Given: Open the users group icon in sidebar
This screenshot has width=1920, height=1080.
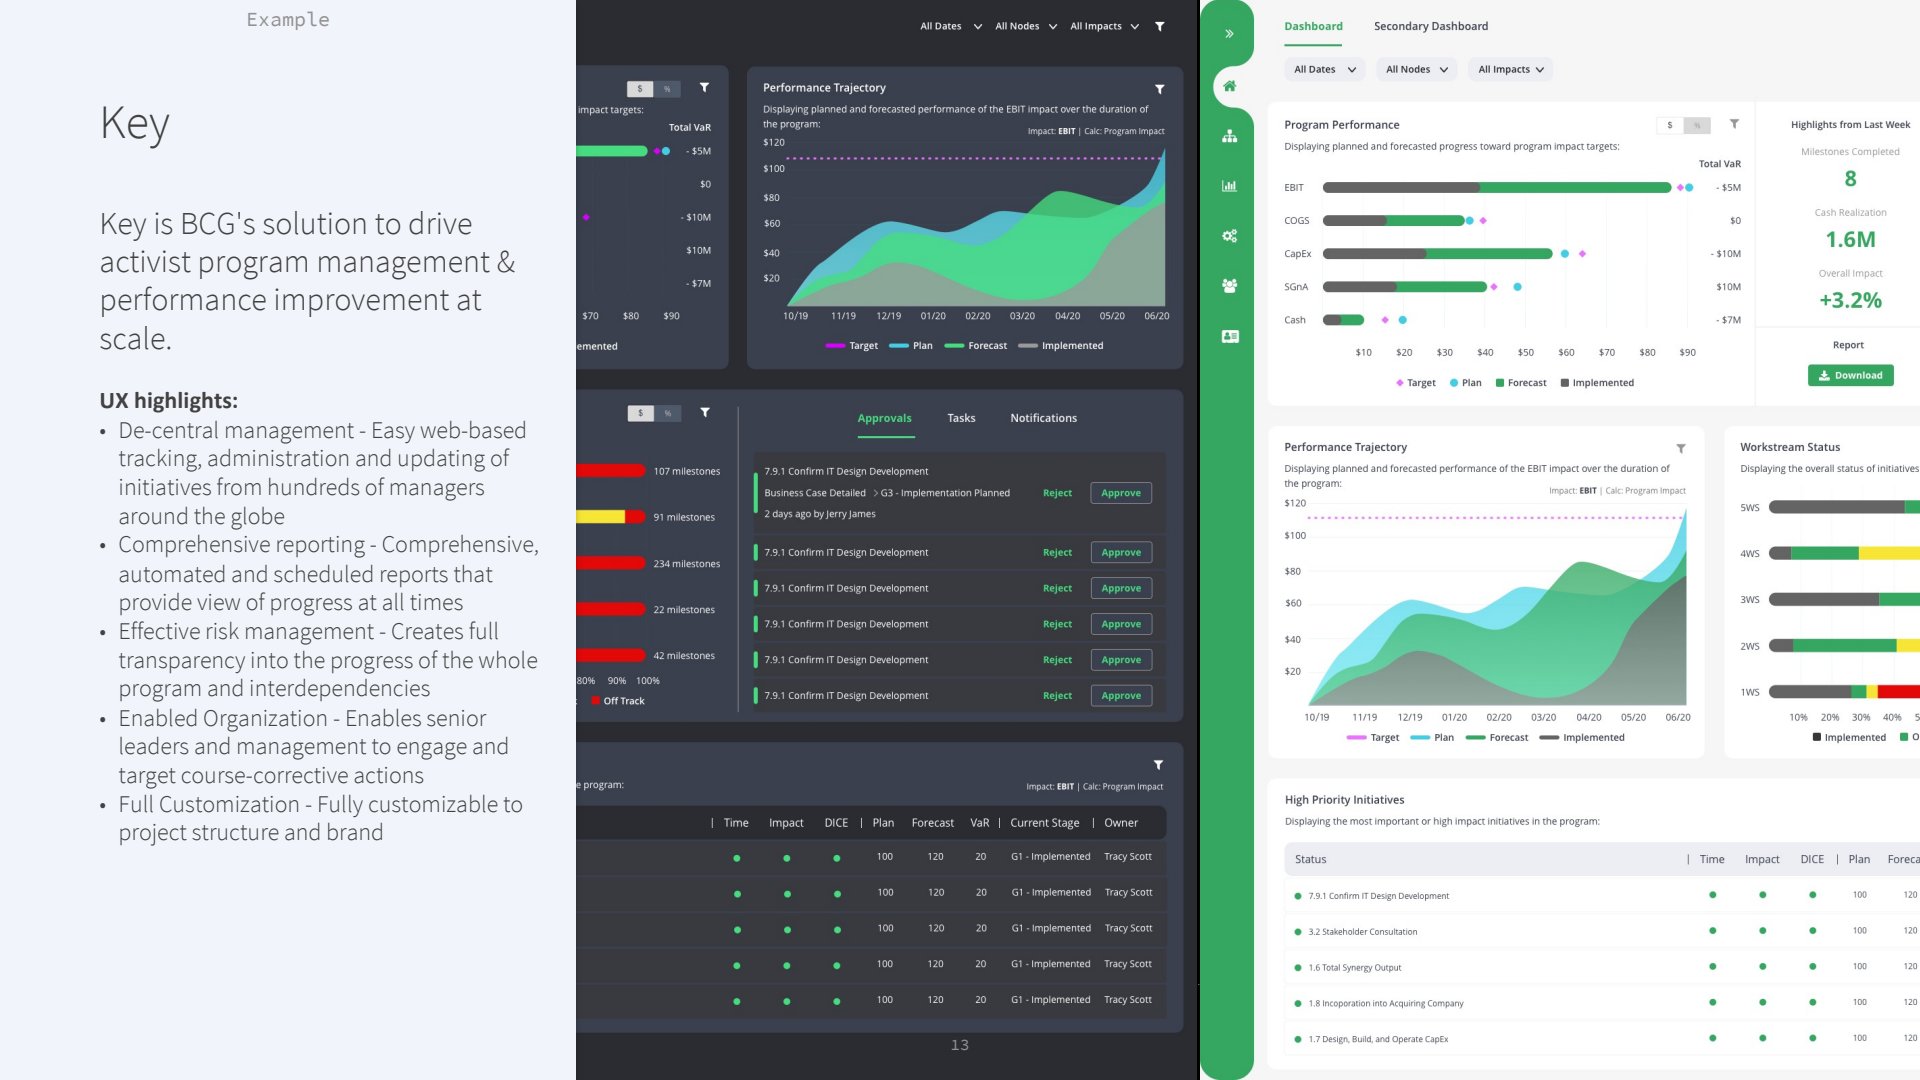Looking at the screenshot, I should tap(1229, 286).
